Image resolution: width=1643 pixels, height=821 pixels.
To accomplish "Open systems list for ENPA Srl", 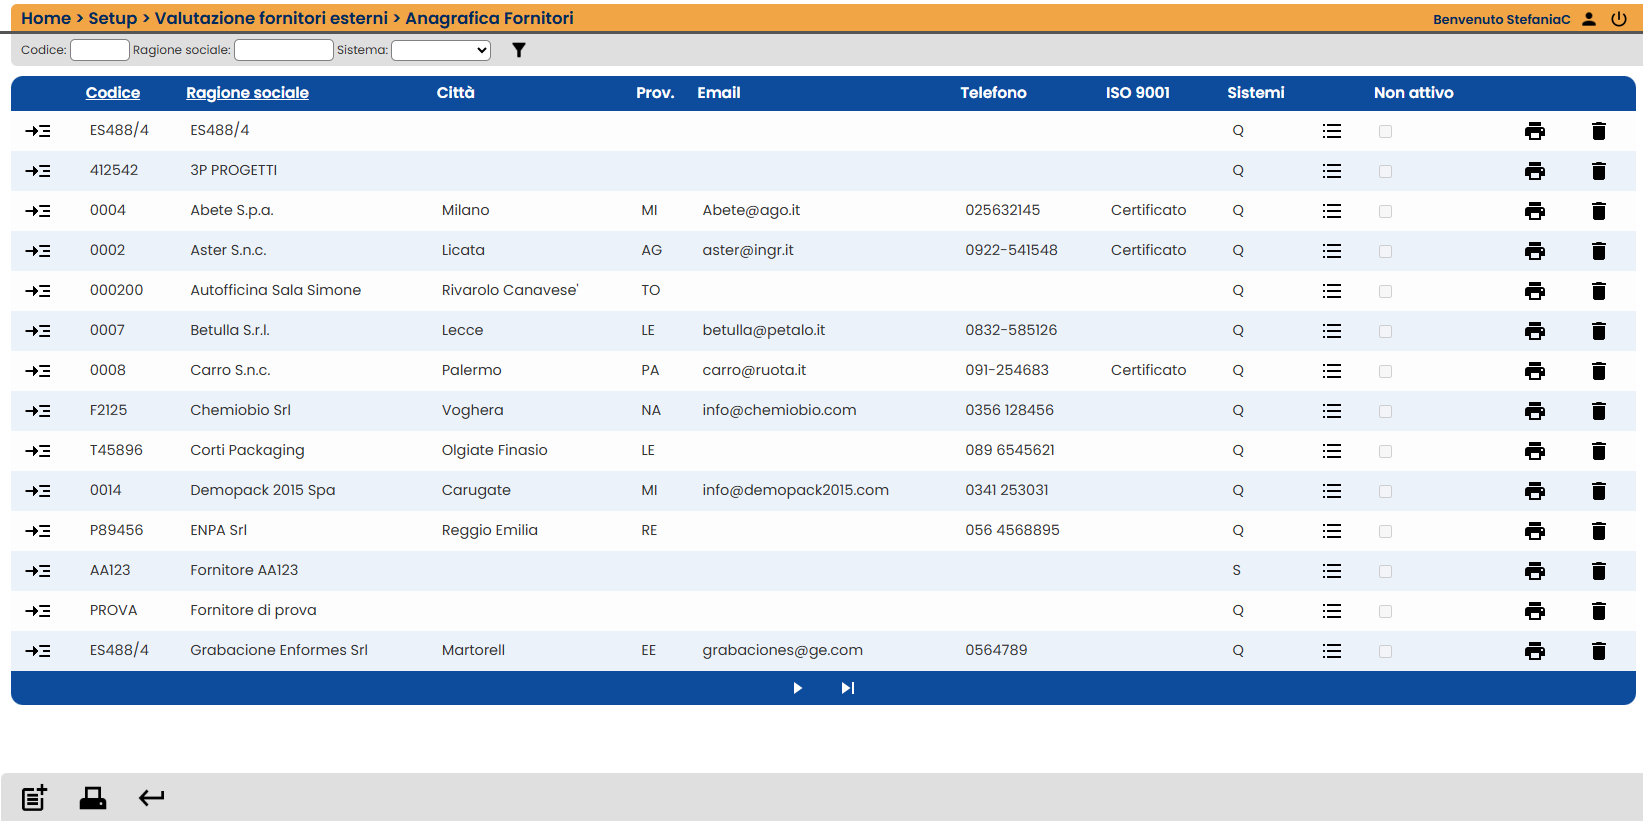I will [x=1332, y=531].
